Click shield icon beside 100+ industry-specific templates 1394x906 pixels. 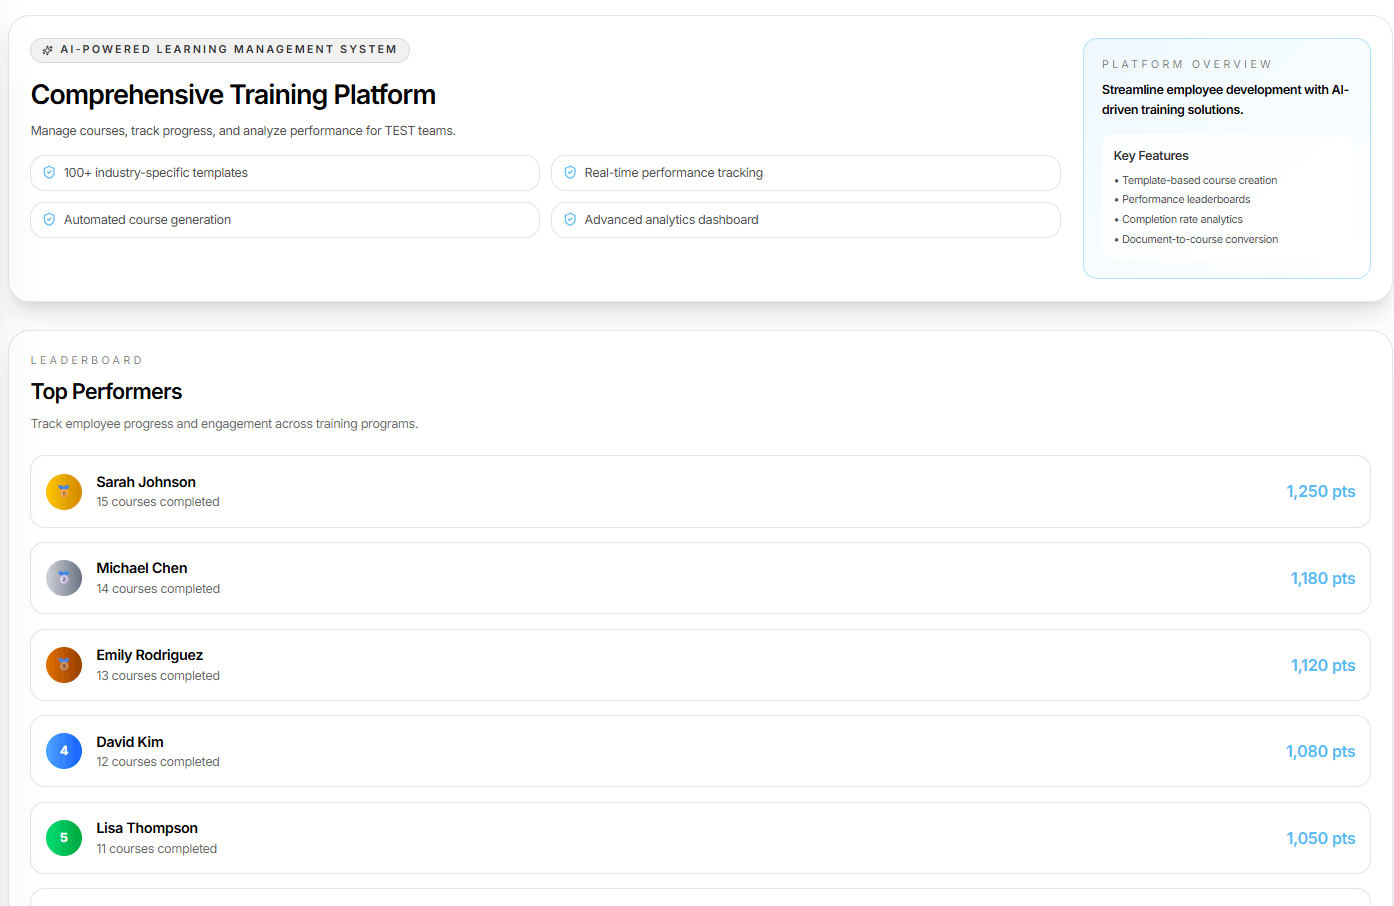click(x=49, y=173)
